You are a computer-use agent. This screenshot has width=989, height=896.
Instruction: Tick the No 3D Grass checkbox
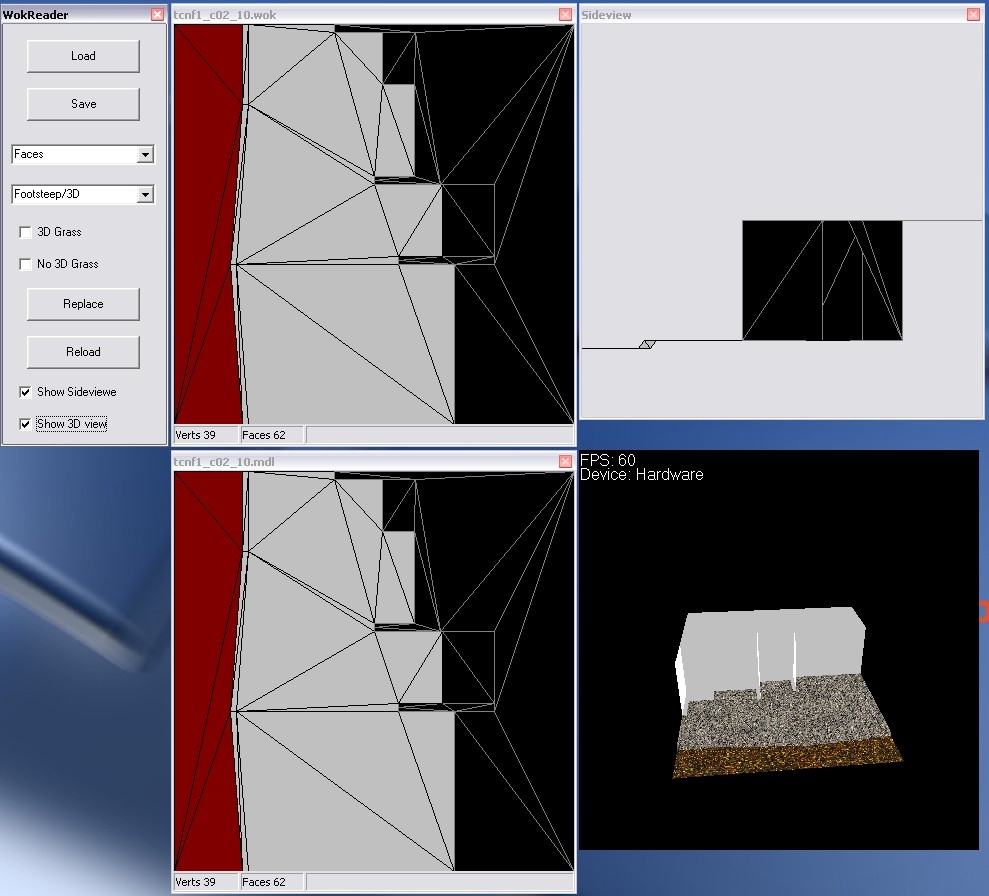tap(26, 264)
